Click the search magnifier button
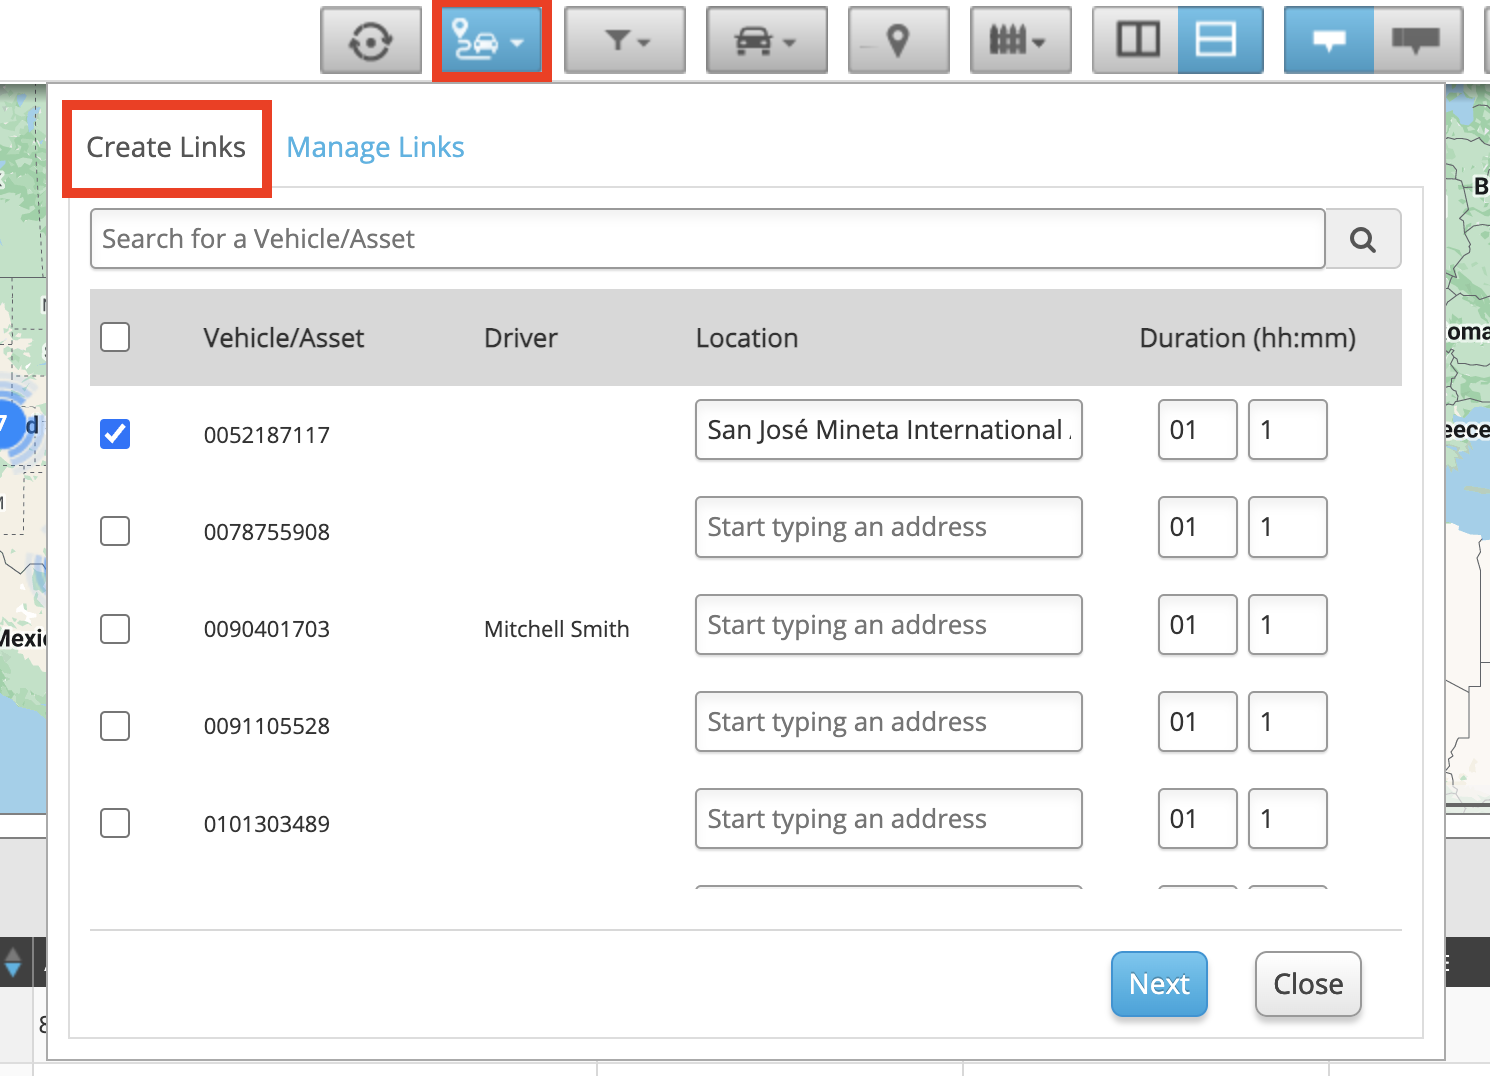 pos(1363,239)
